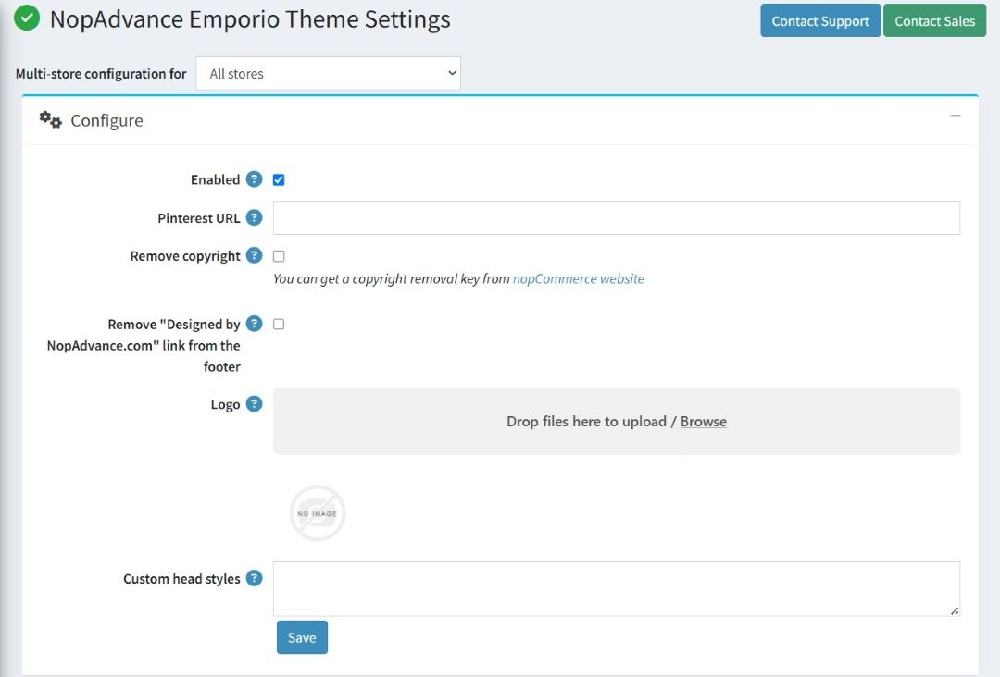The width and height of the screenshot is (1000, 677).
Task: Click the Custom head styles resize handle
Action: (954, 611)
